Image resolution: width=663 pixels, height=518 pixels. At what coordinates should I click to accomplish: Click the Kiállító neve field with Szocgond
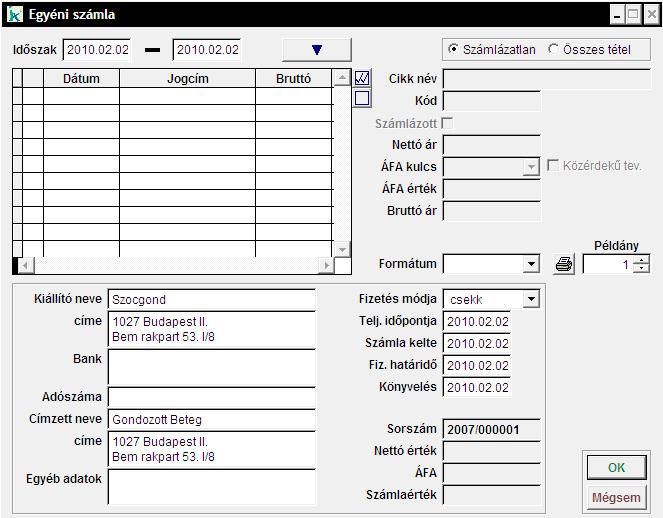click(211, 299)
